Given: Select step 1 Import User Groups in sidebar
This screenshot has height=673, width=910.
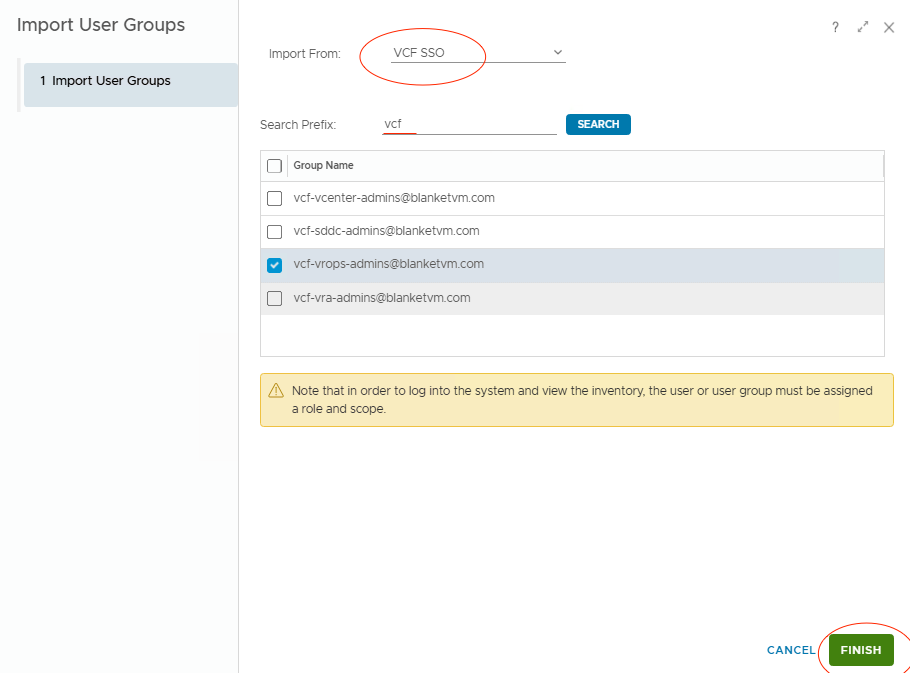Looking at the screenshot, I should pos(130,81).
